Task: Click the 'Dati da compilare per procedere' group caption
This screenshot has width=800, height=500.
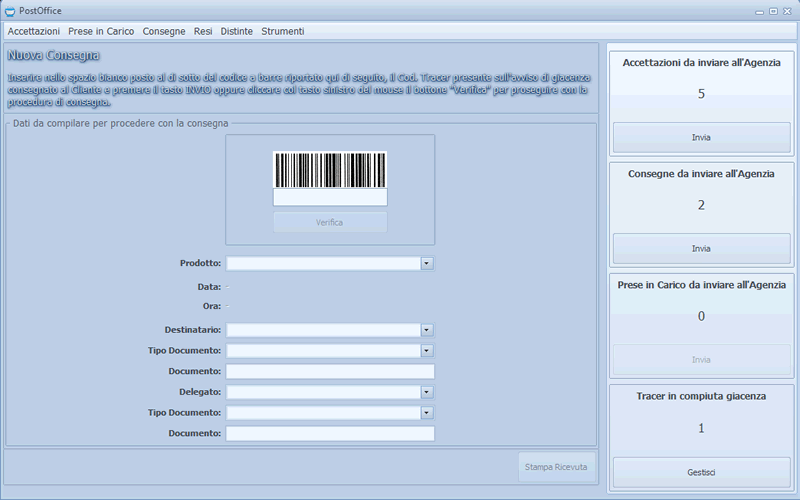Action: 120,123
